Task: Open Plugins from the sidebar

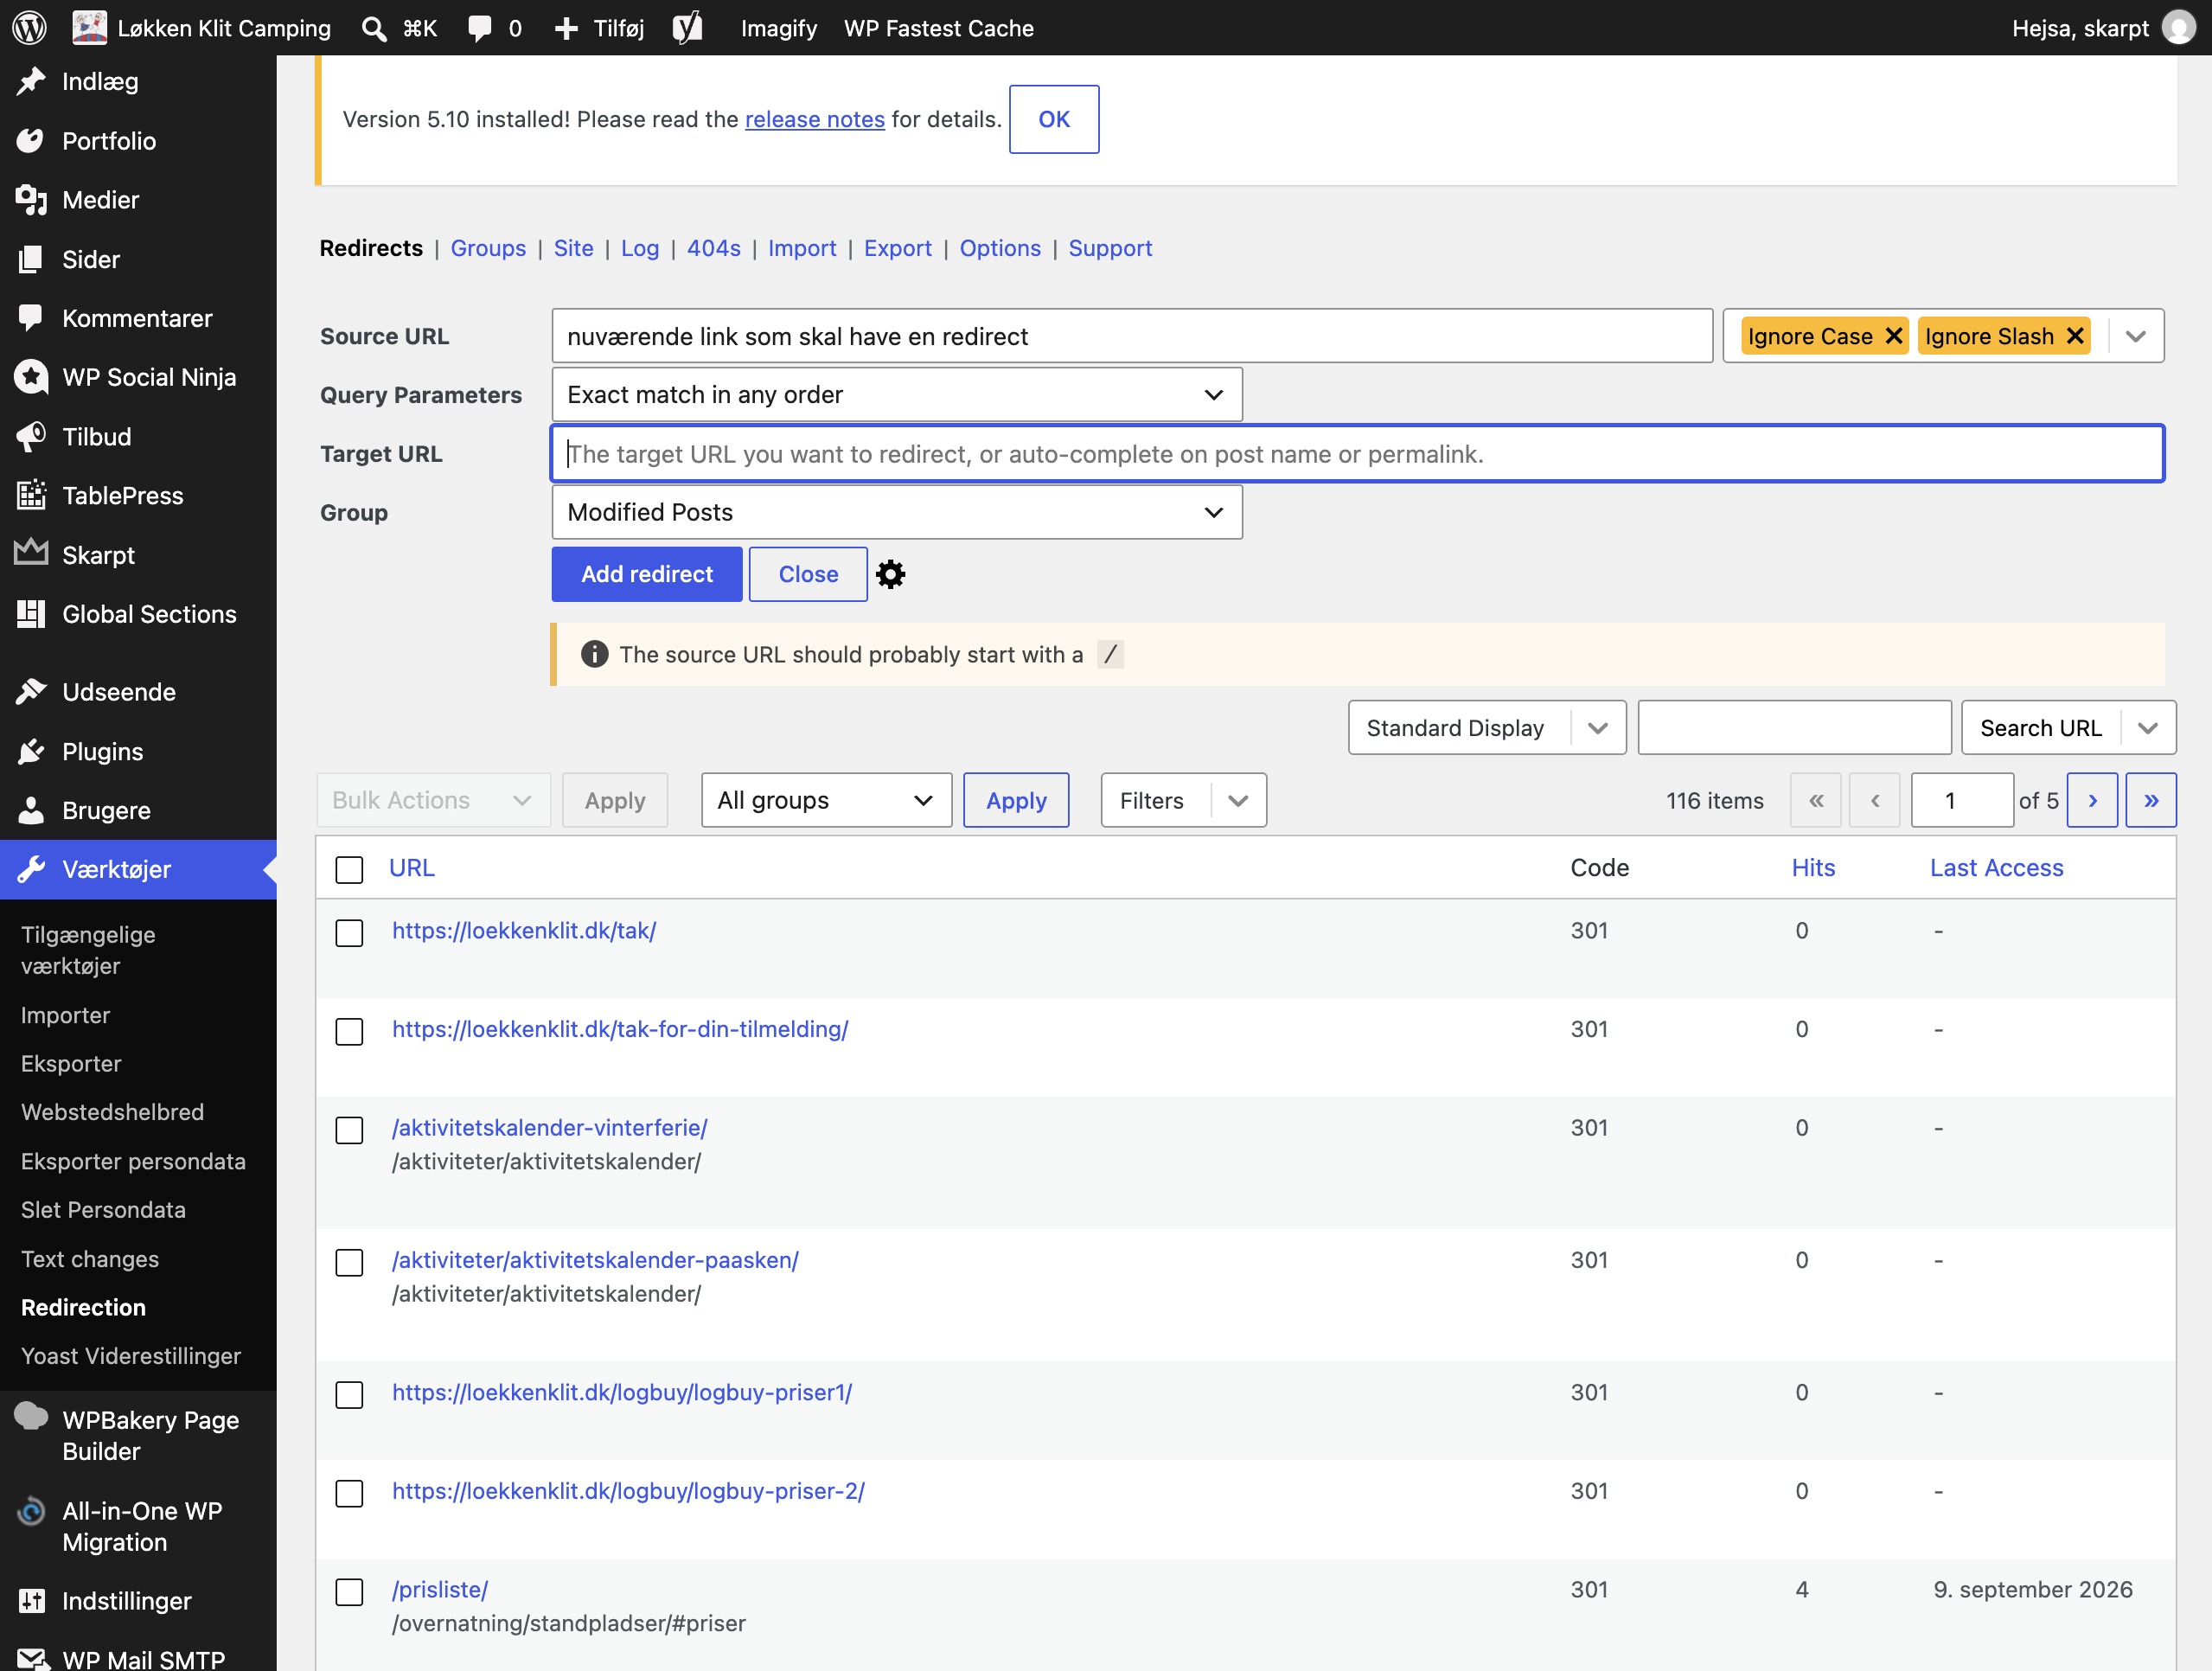Action: (x=102, y=751)
